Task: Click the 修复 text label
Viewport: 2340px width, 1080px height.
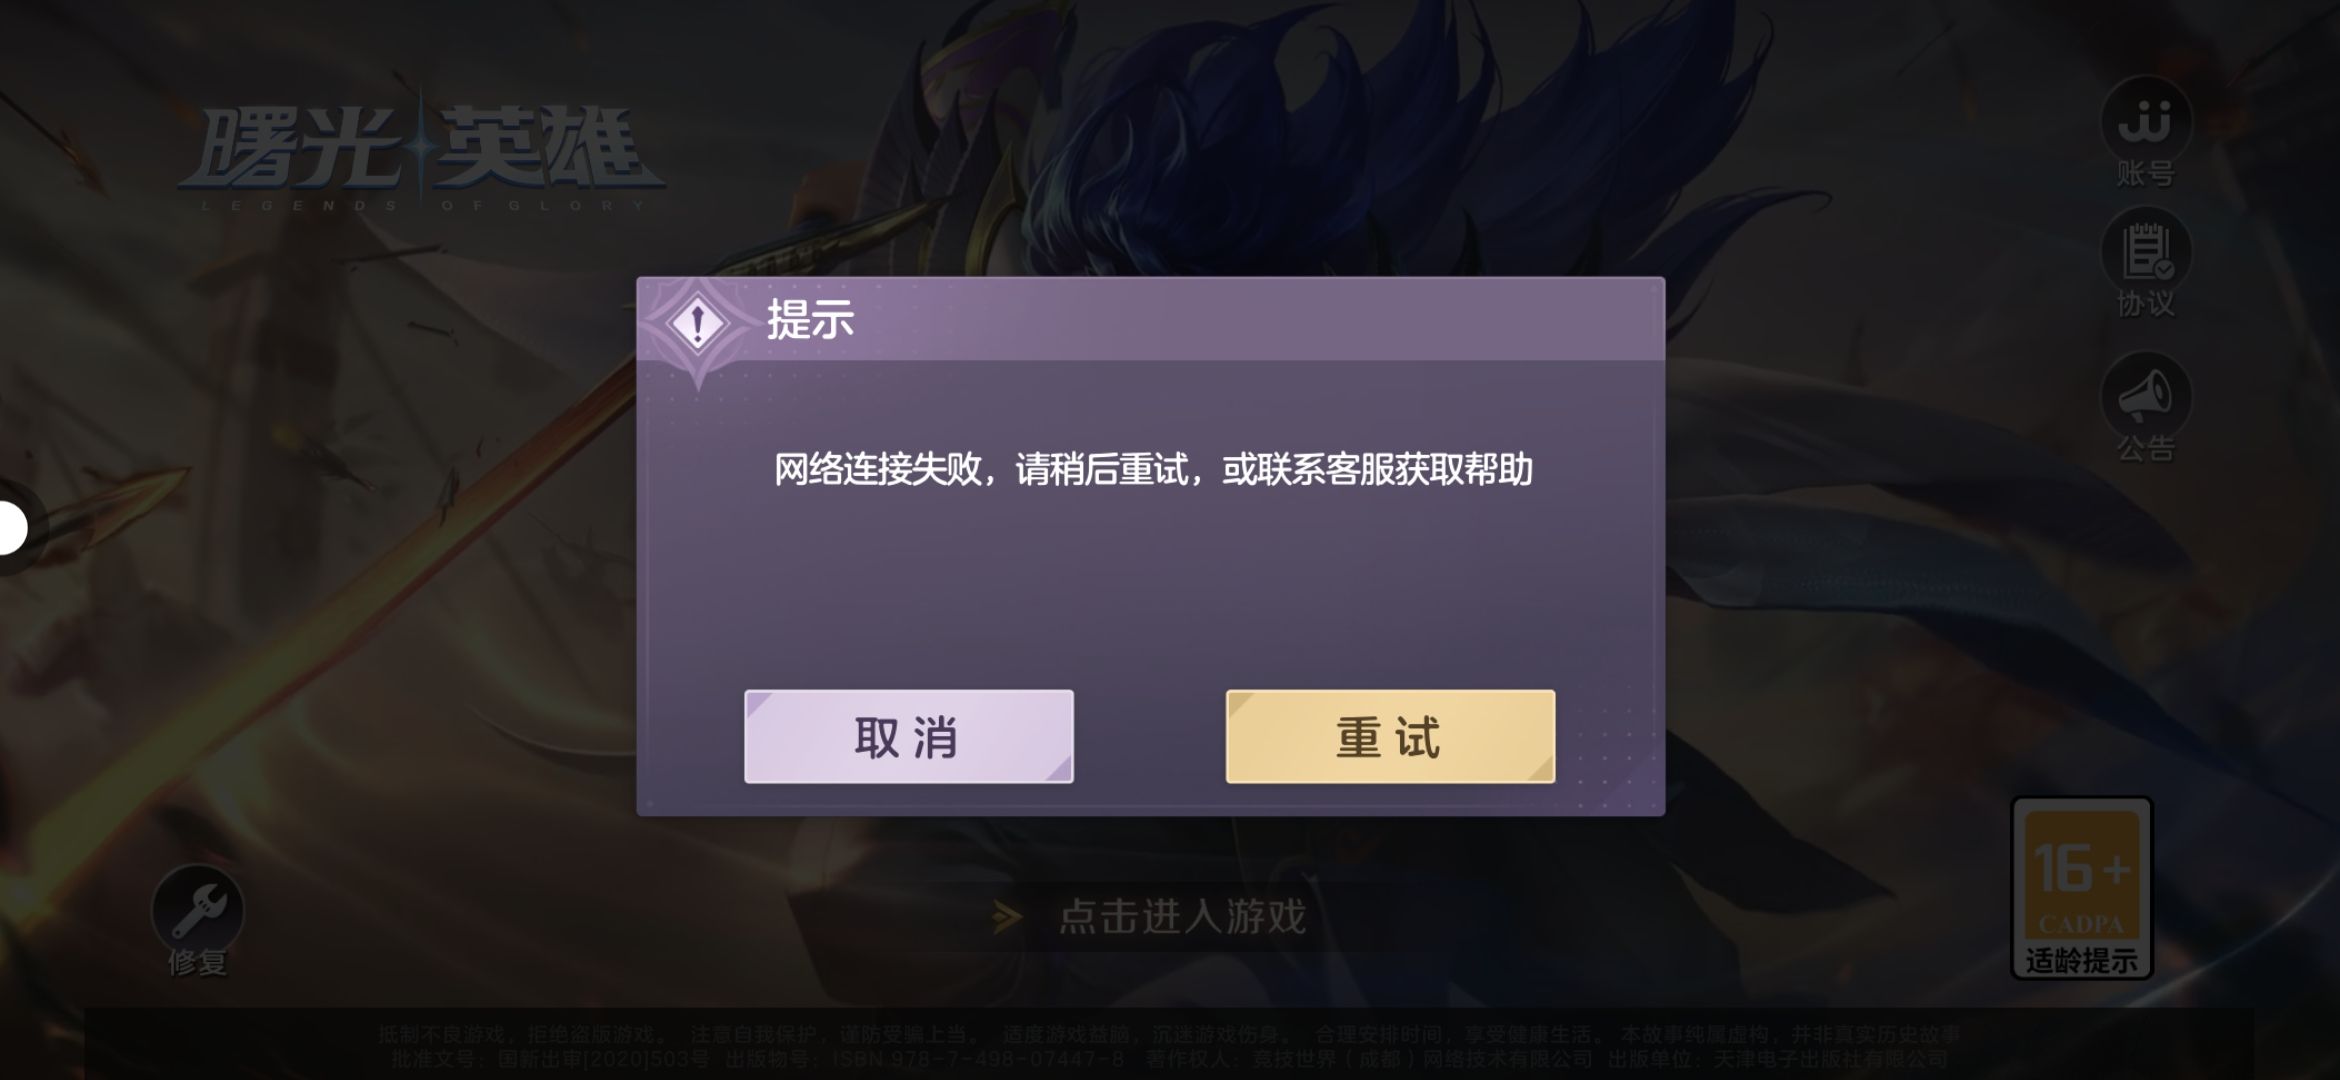Action: click(x=197, y=963)
